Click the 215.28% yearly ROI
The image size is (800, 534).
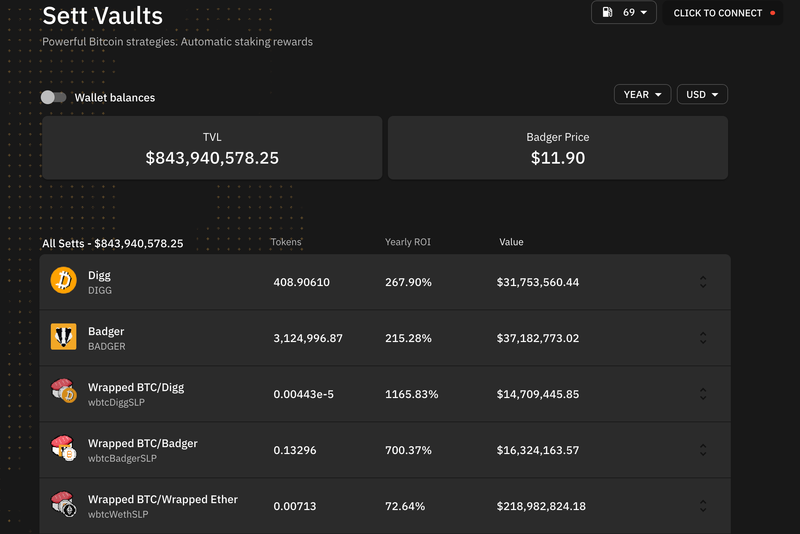408,338
